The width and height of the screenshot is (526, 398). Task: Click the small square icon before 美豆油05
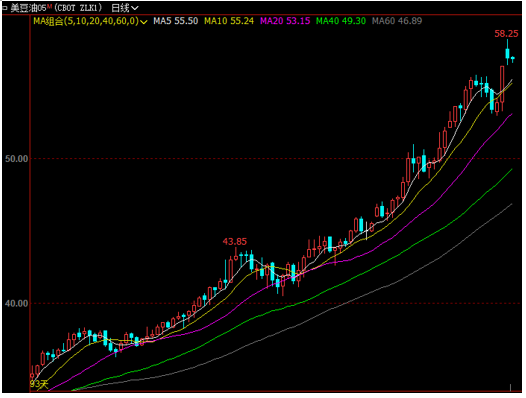click(x=4, y=8)
